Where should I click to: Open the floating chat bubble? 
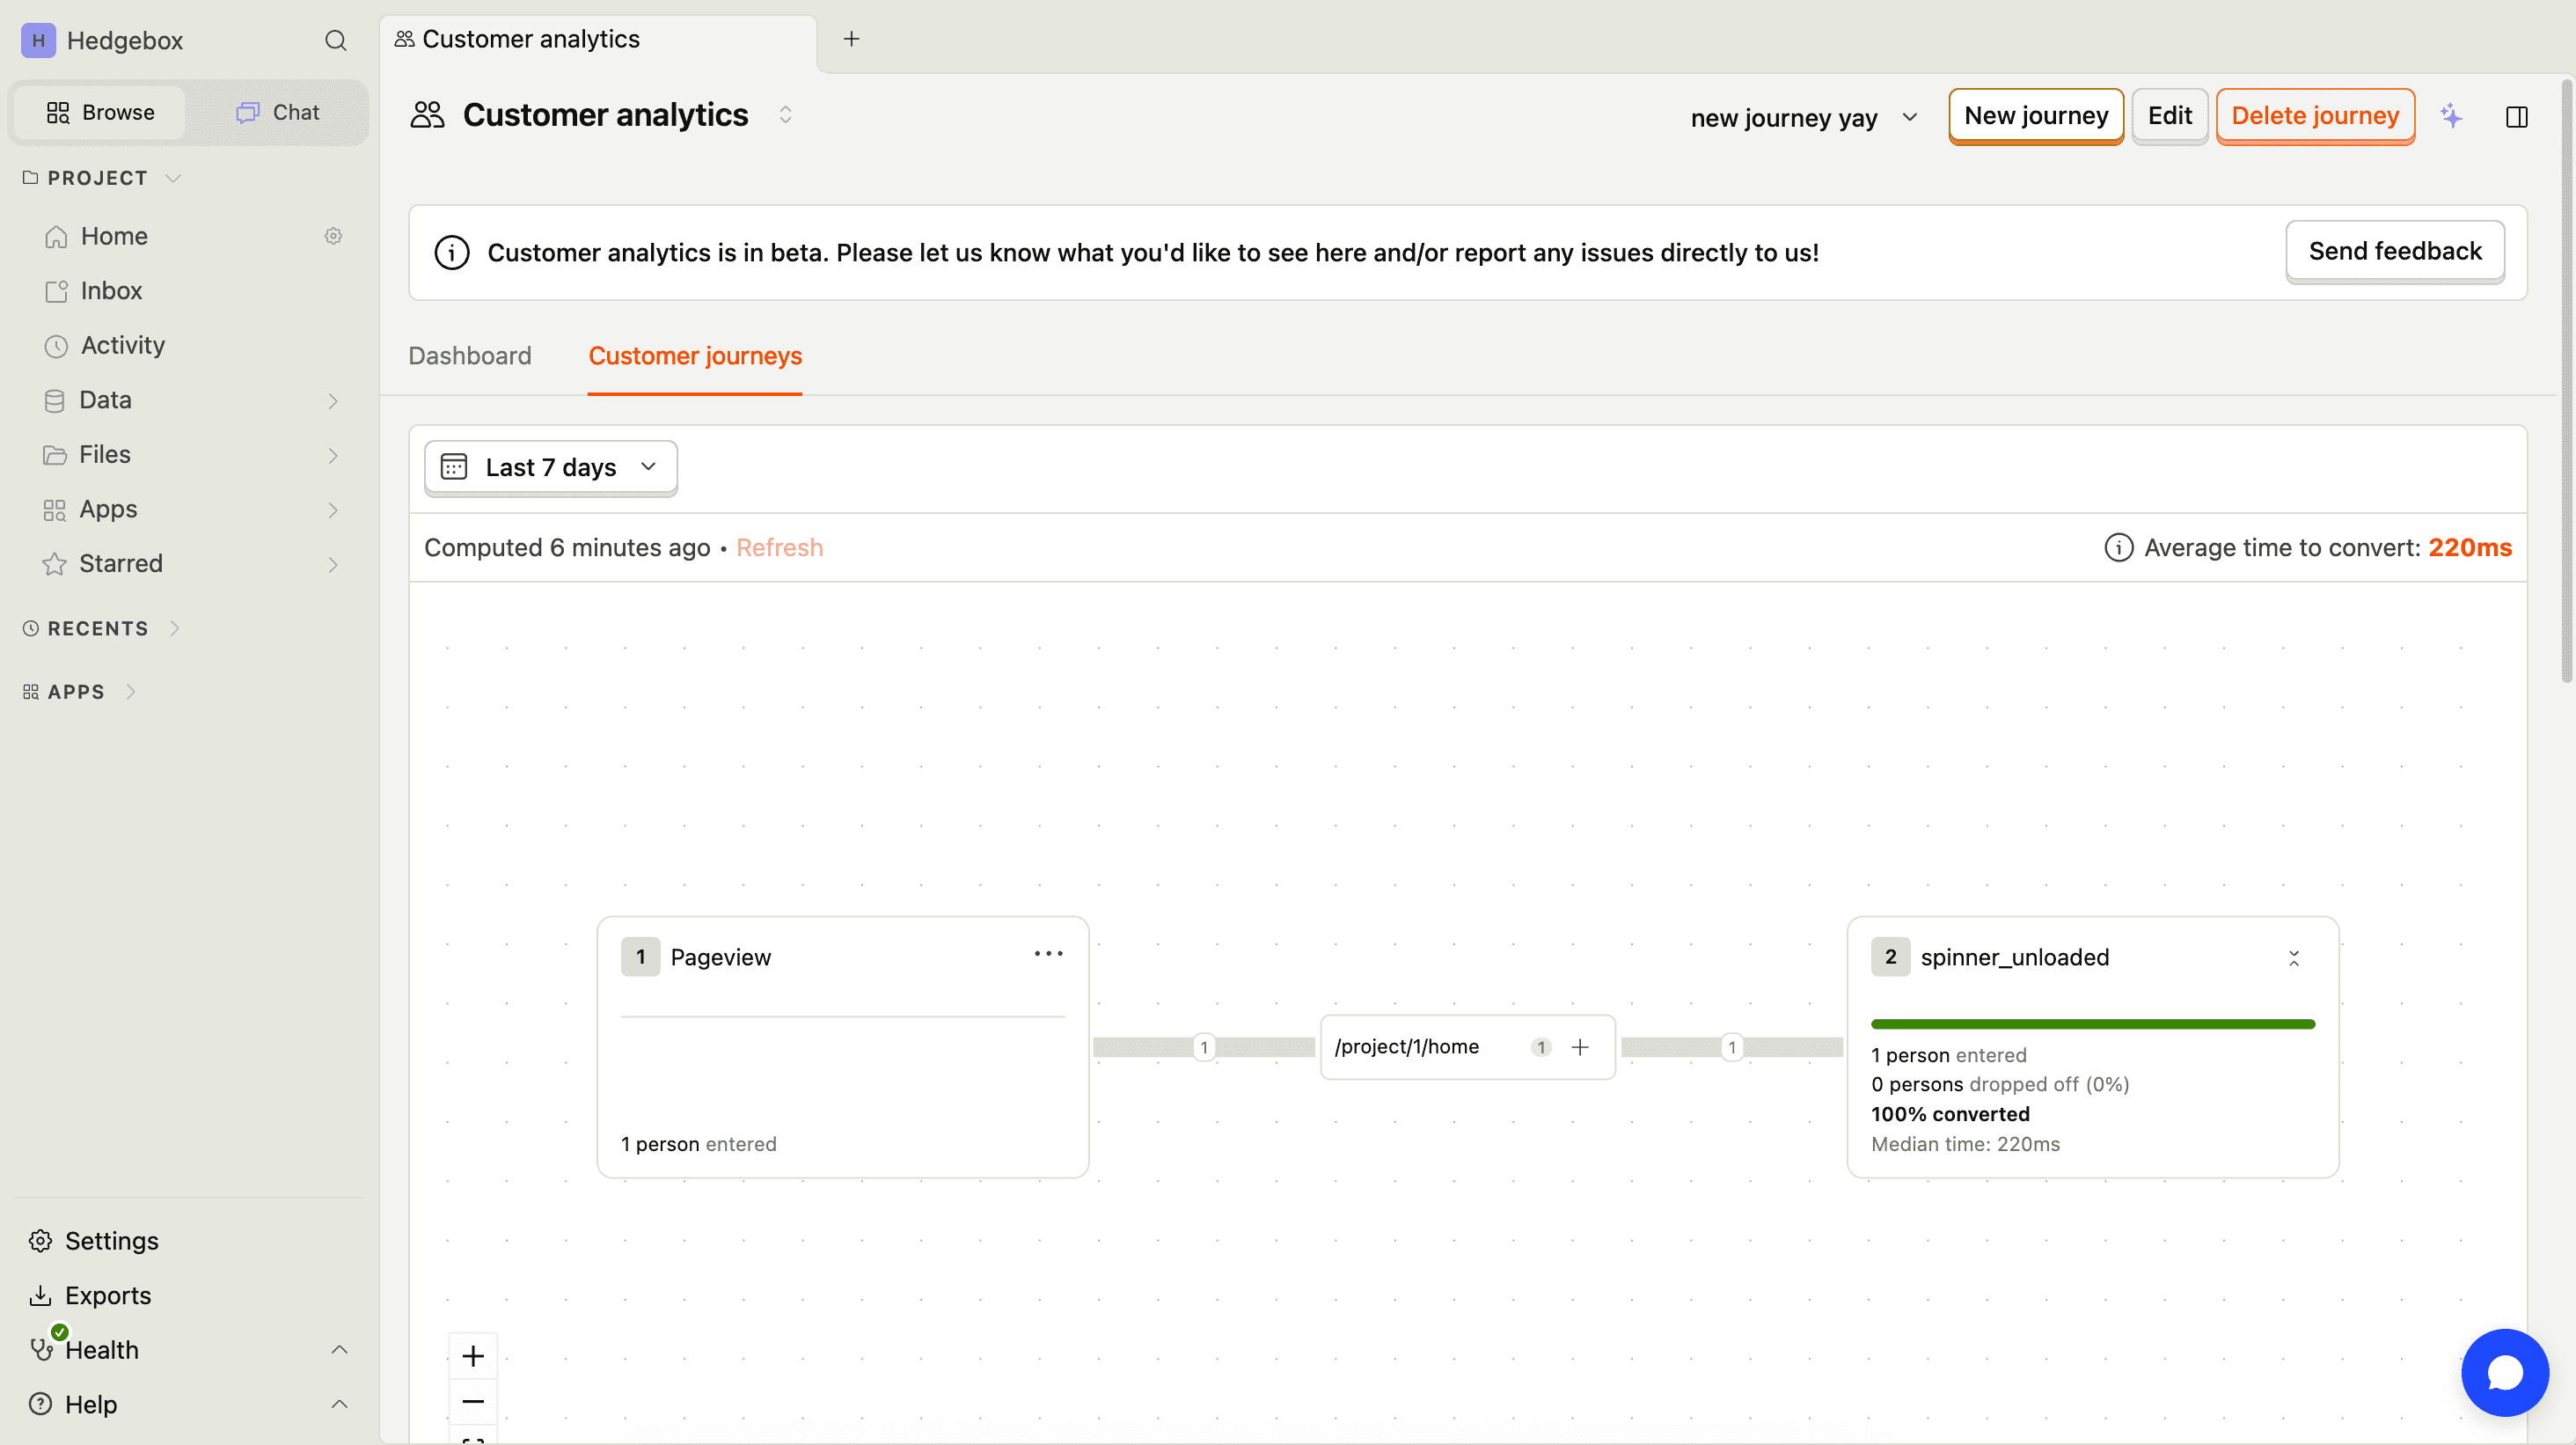click(x=2504, y=1372)
